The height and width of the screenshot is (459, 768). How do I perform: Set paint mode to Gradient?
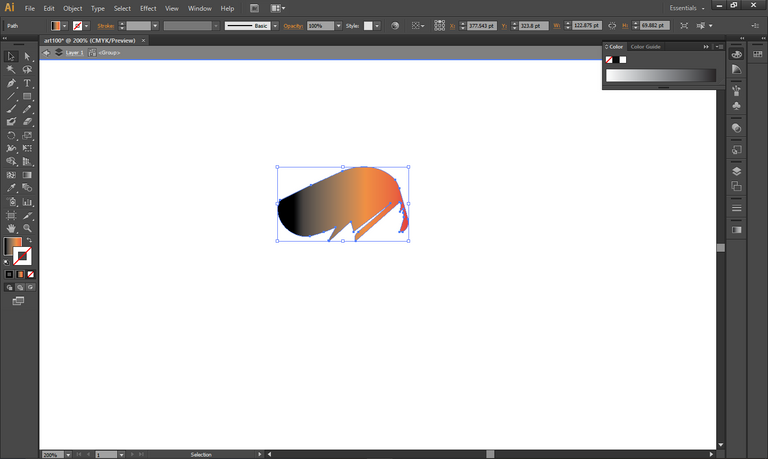point(20,274)
